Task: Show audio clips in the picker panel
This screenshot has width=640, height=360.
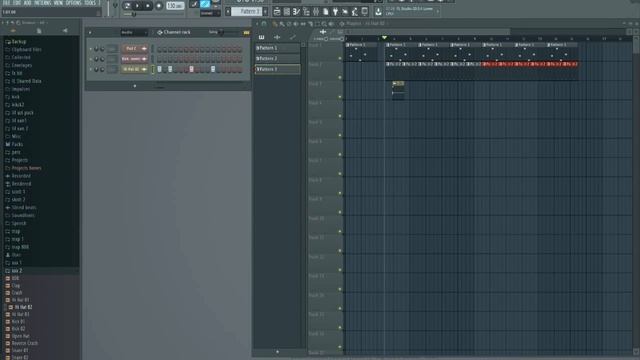Action: pos(277,37)
